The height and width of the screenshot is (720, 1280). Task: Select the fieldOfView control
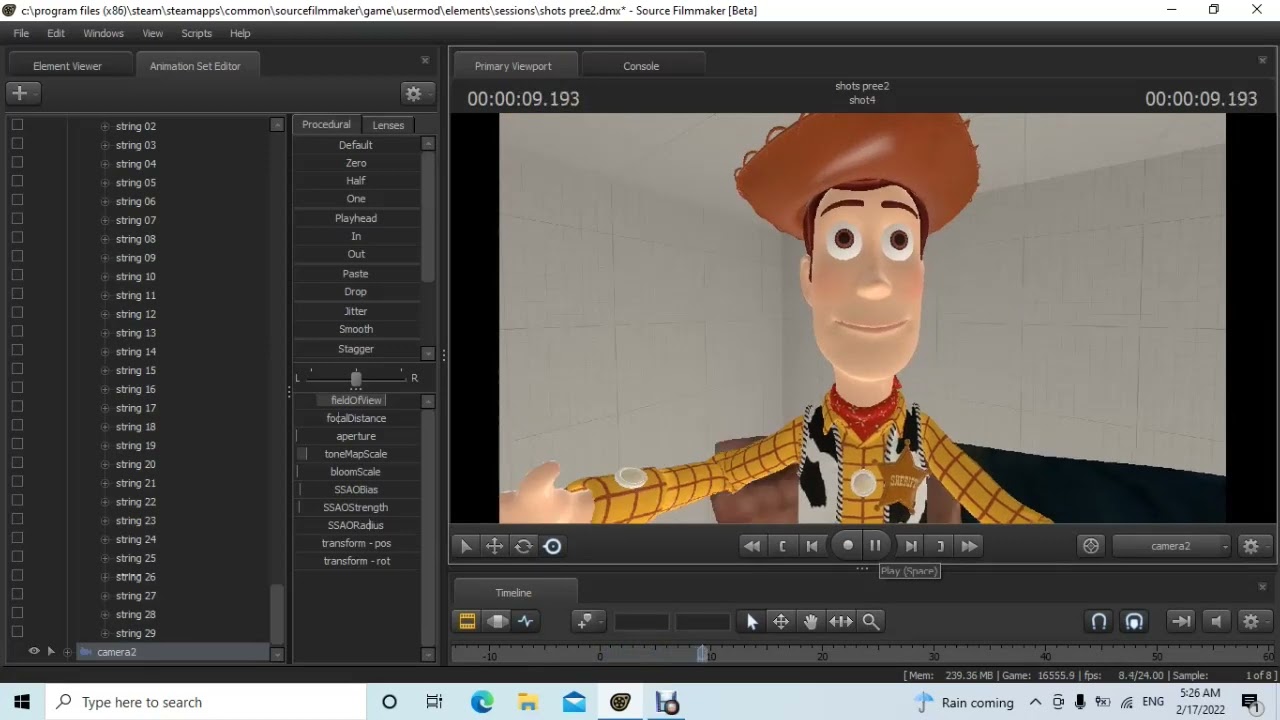356,400
